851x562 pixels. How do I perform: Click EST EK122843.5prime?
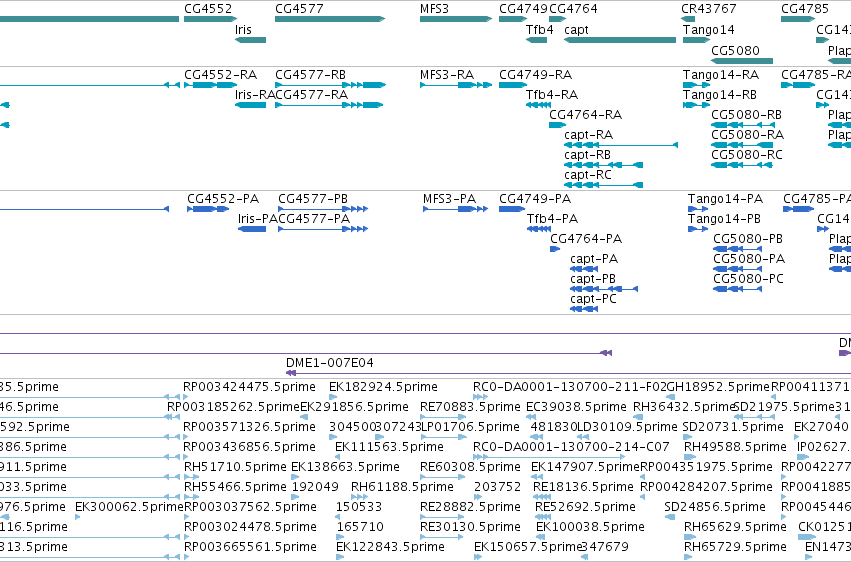[390, 547]
